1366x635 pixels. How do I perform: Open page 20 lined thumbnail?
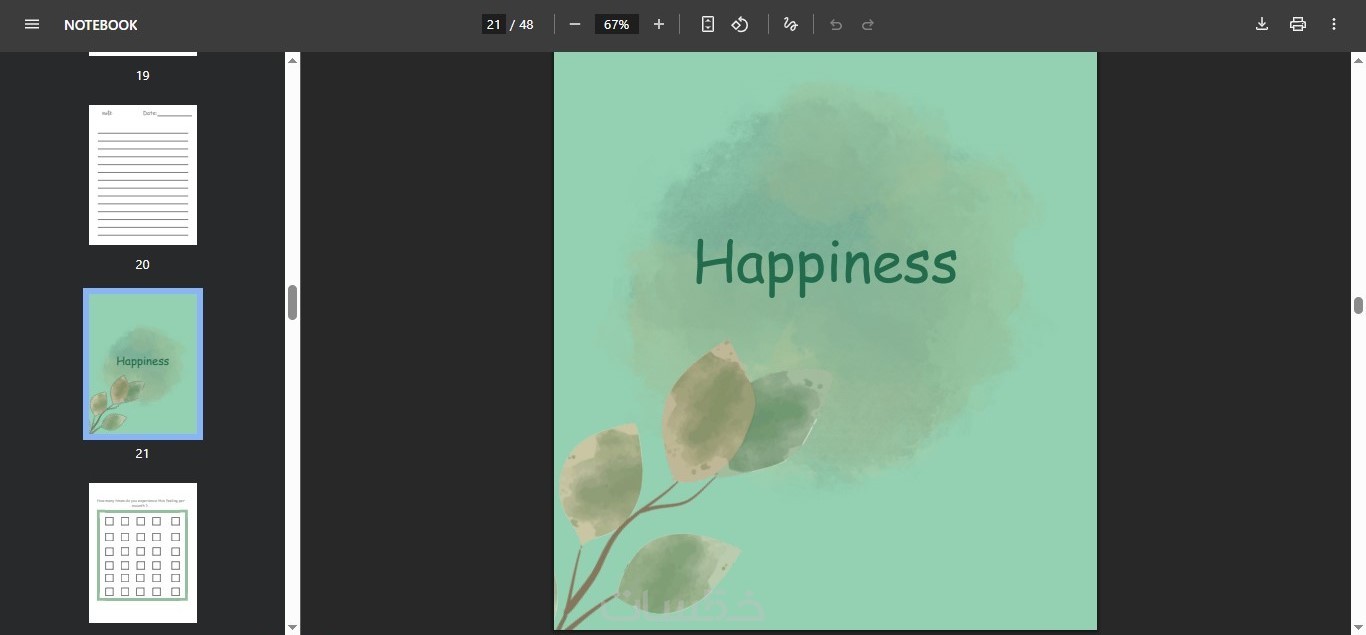tap(143, 175)
